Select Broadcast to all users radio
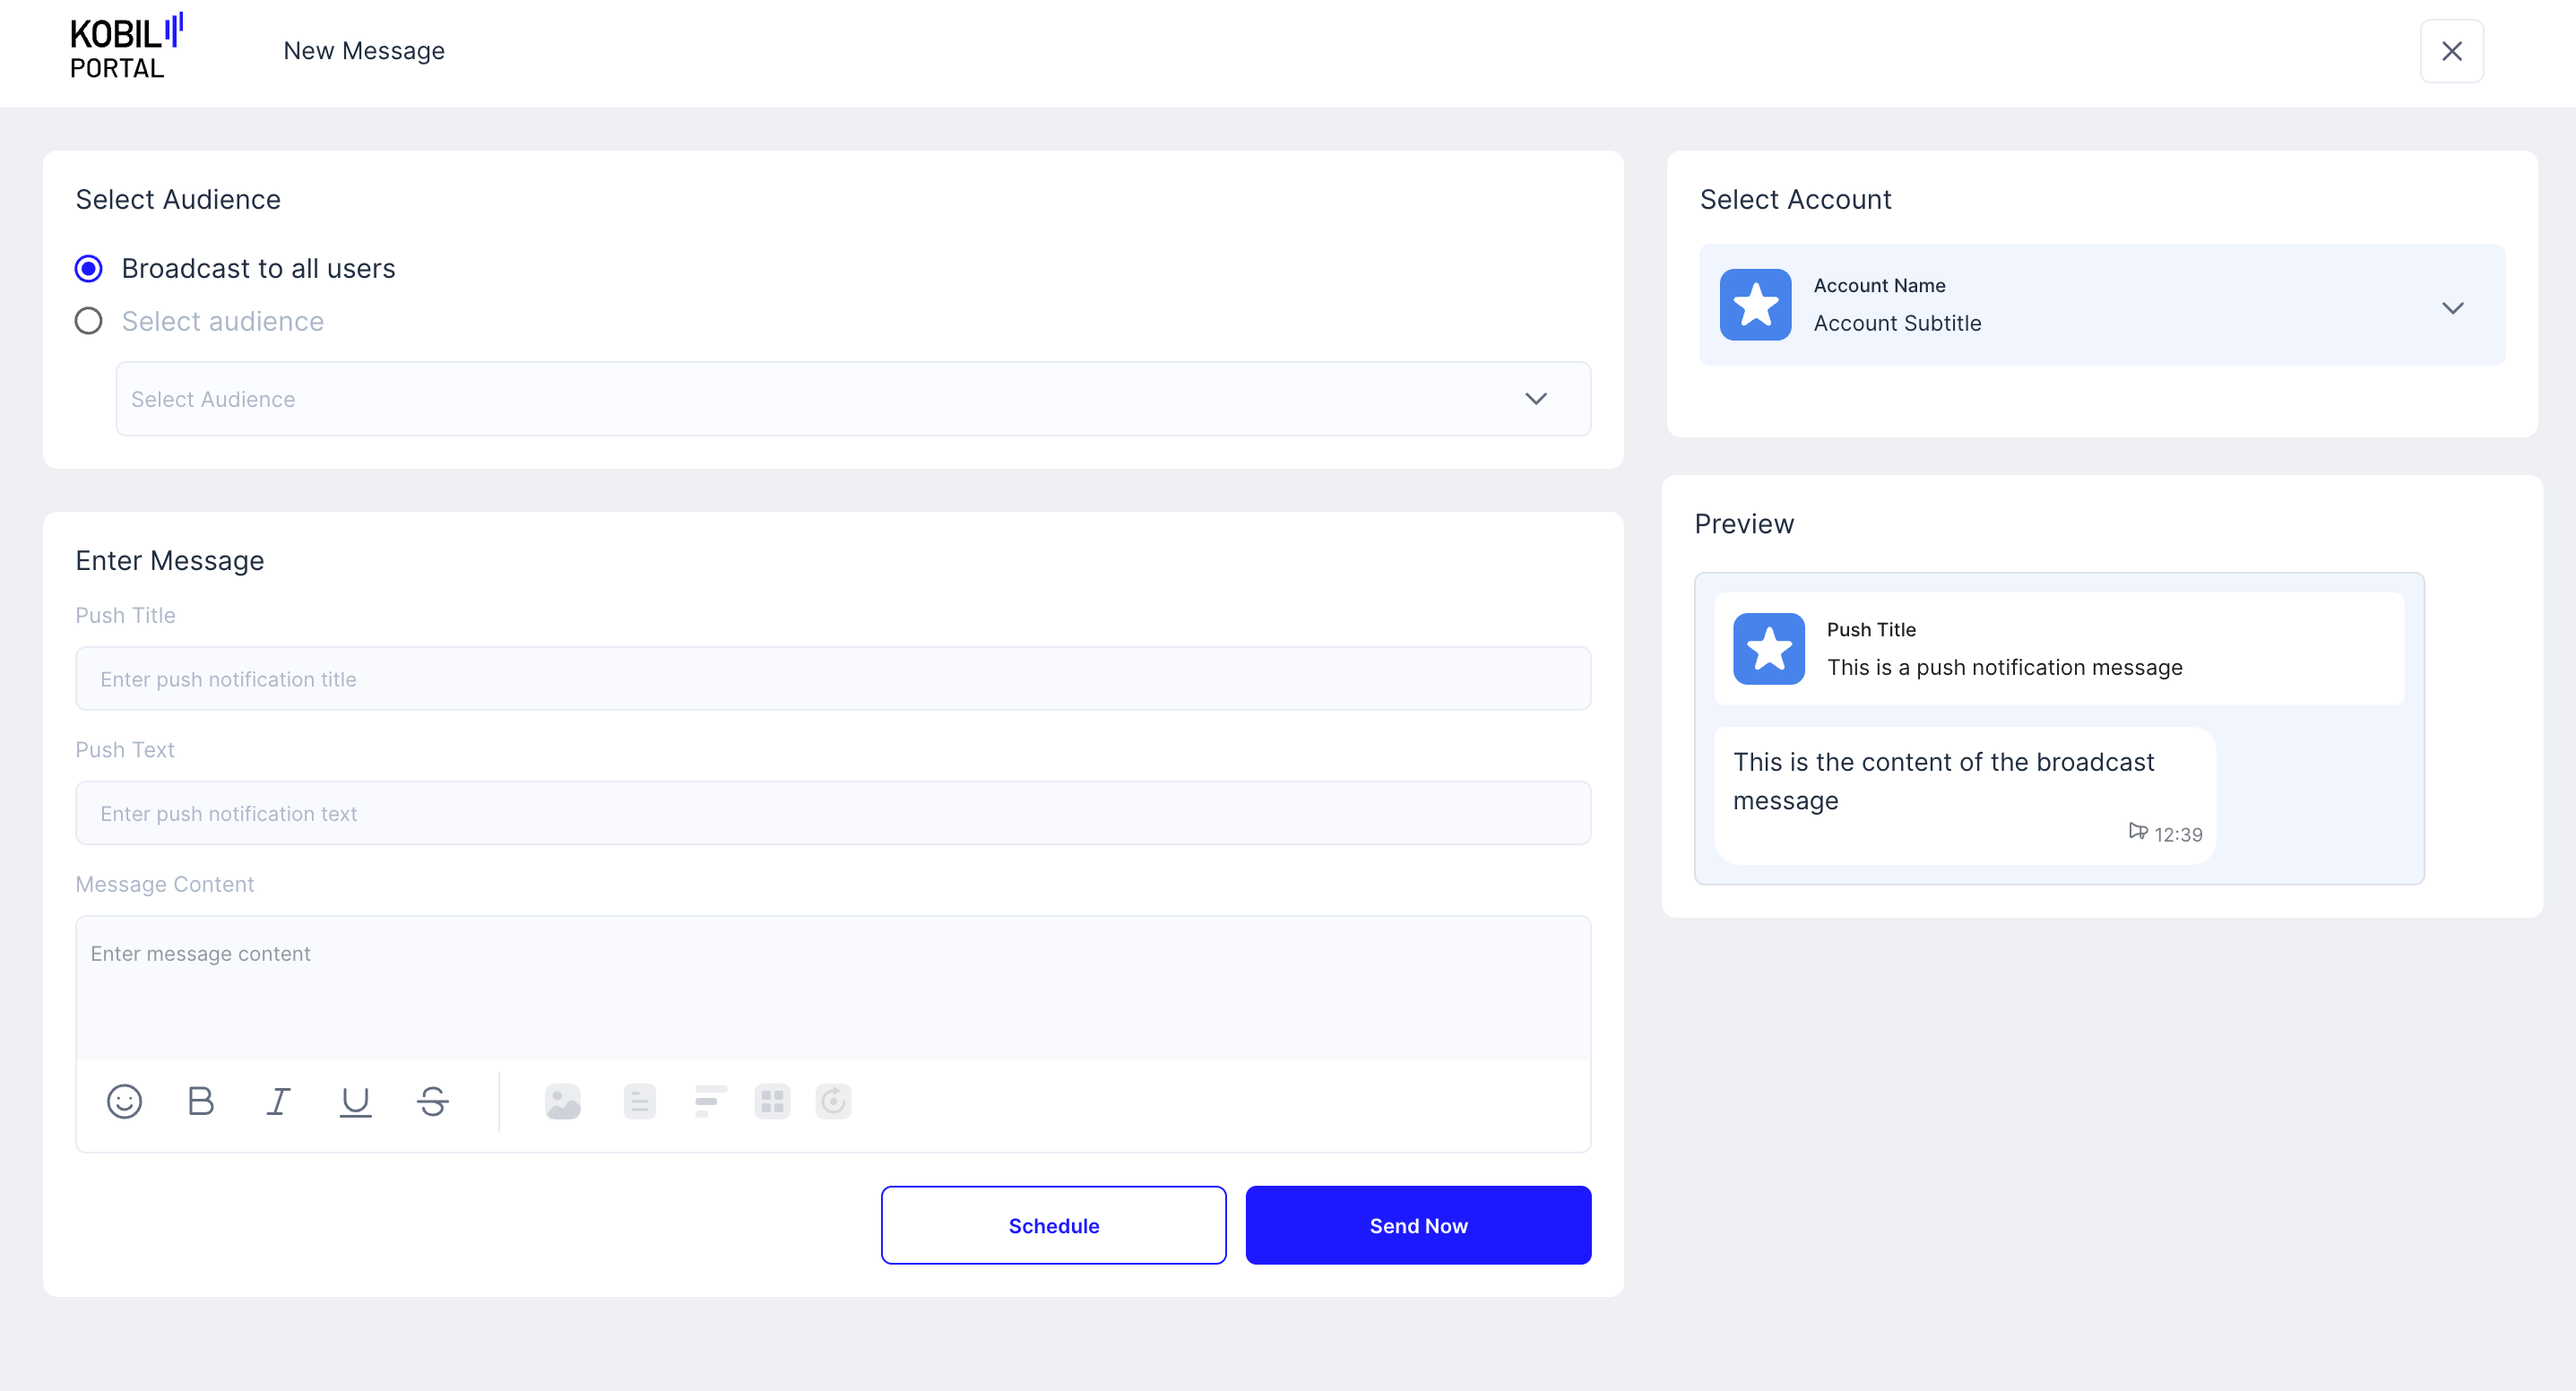The image size is (2576, 1391). [x=89, y=268]
